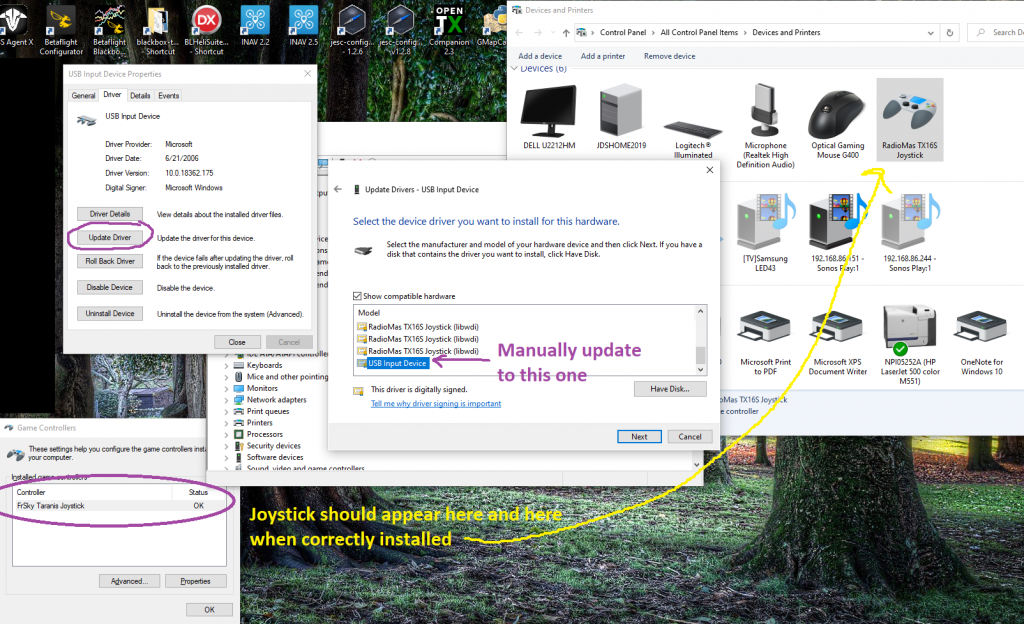Screen dimensions: 1024x624
Task: Select the Logitech Illuminated keyboard device
Action: click(694, 138)
